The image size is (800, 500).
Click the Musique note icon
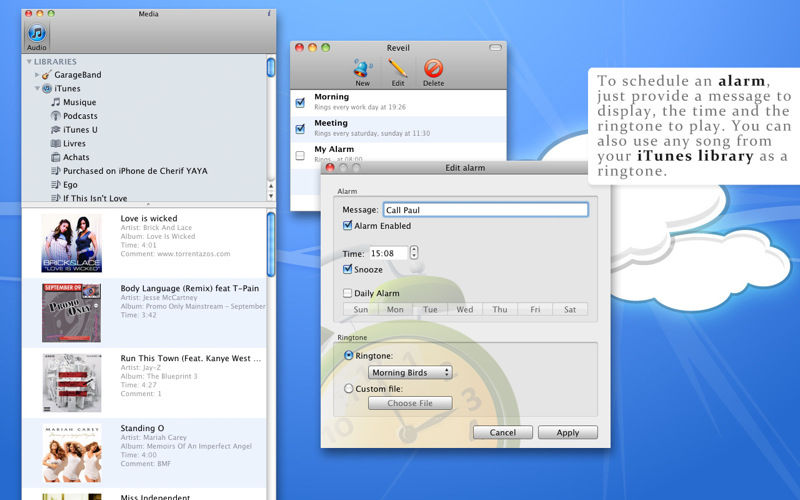point(56,102)
